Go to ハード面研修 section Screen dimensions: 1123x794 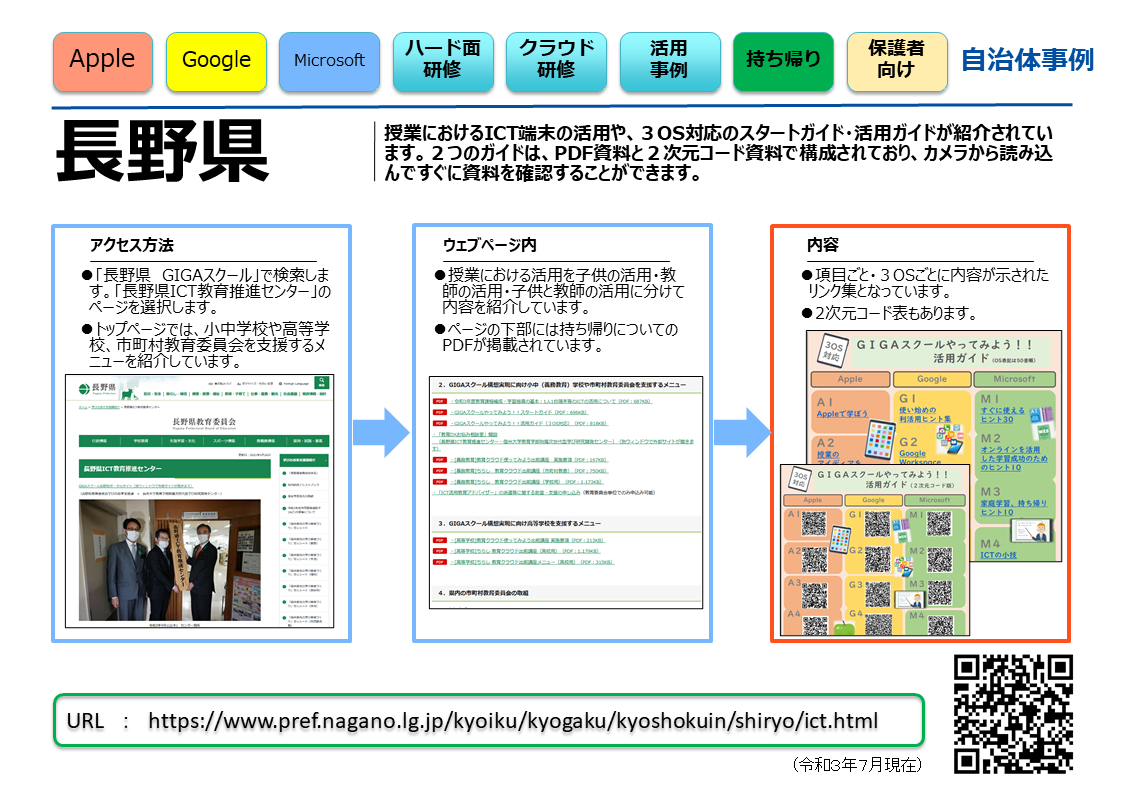pyautogui.click(x=443, y=62)
